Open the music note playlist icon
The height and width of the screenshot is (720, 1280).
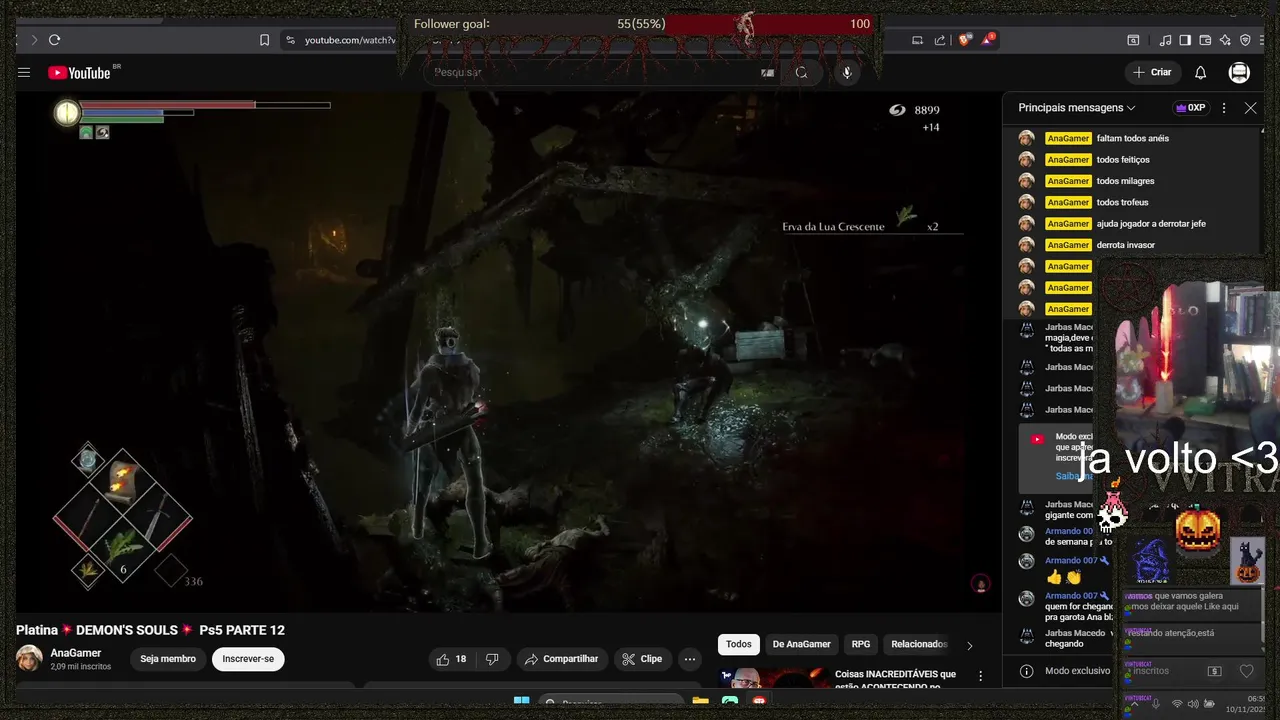point(1165,40)
